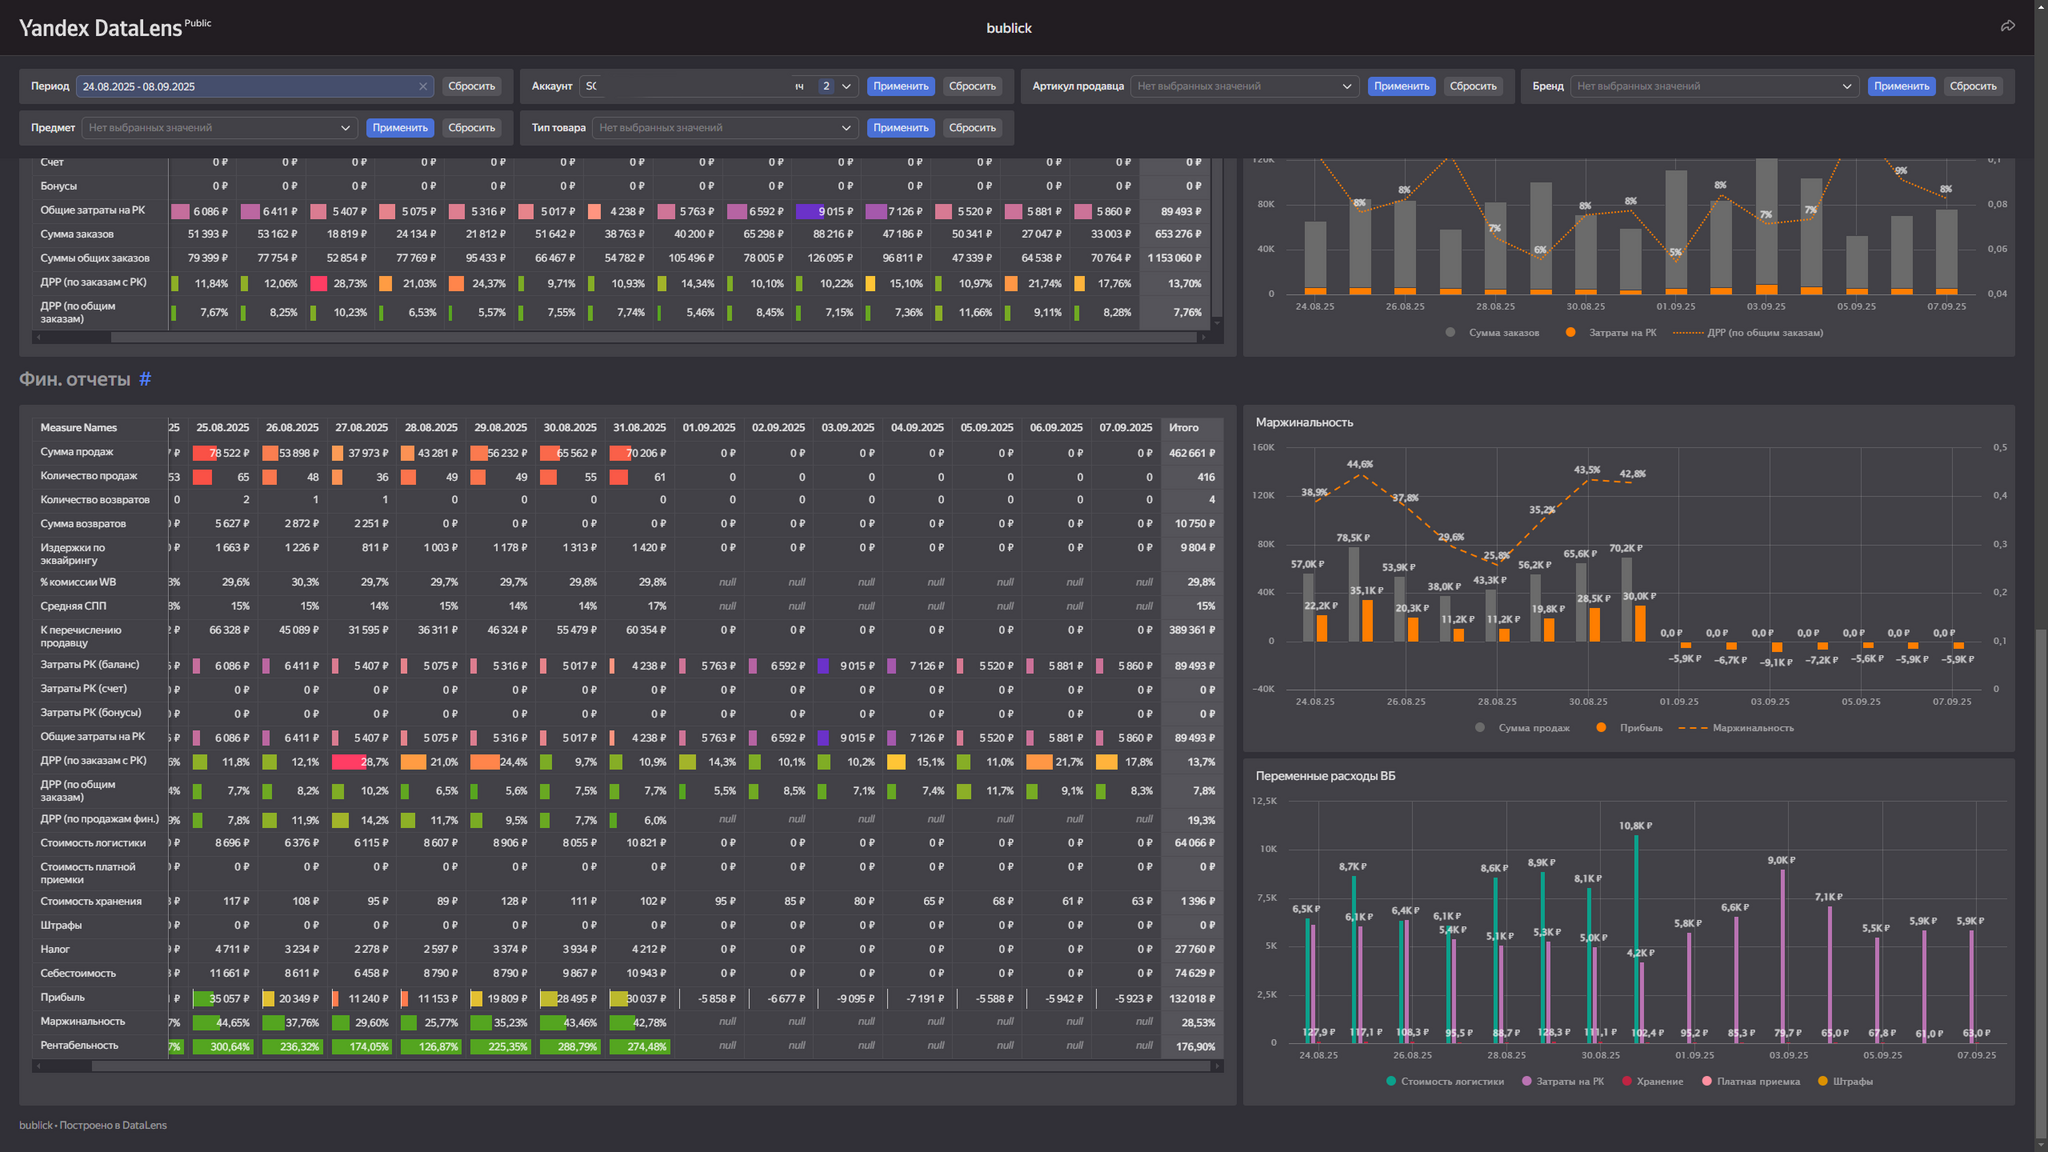Click the Yandex DataLens logo
Viewport: 2048px width, 1152px height.
tap(100, 28)
